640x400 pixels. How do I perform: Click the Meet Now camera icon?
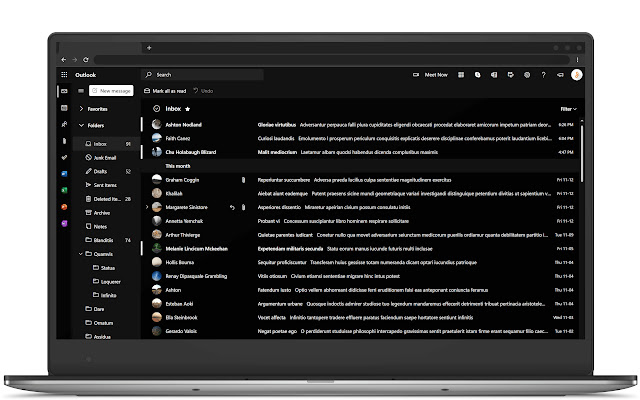pyautogui.click(x=416, y=75)
